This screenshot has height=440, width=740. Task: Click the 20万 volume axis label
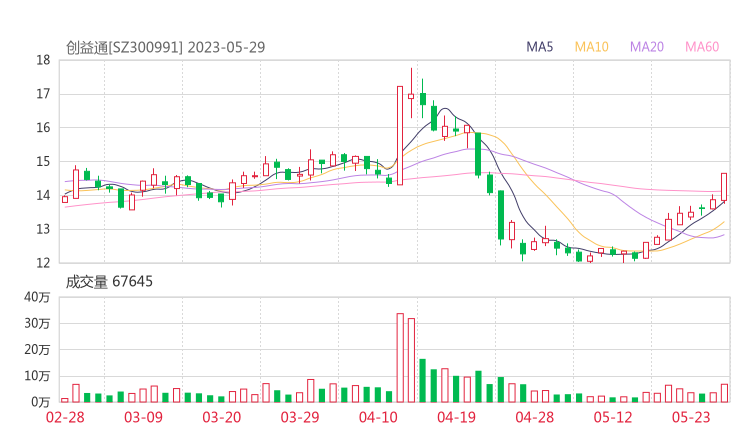point(37,350)
